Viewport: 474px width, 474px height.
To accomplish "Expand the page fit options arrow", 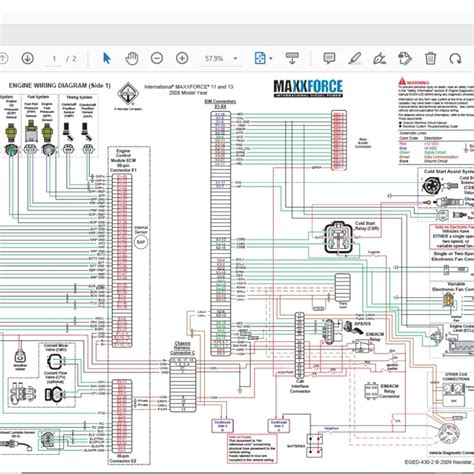I will point(271,59).
